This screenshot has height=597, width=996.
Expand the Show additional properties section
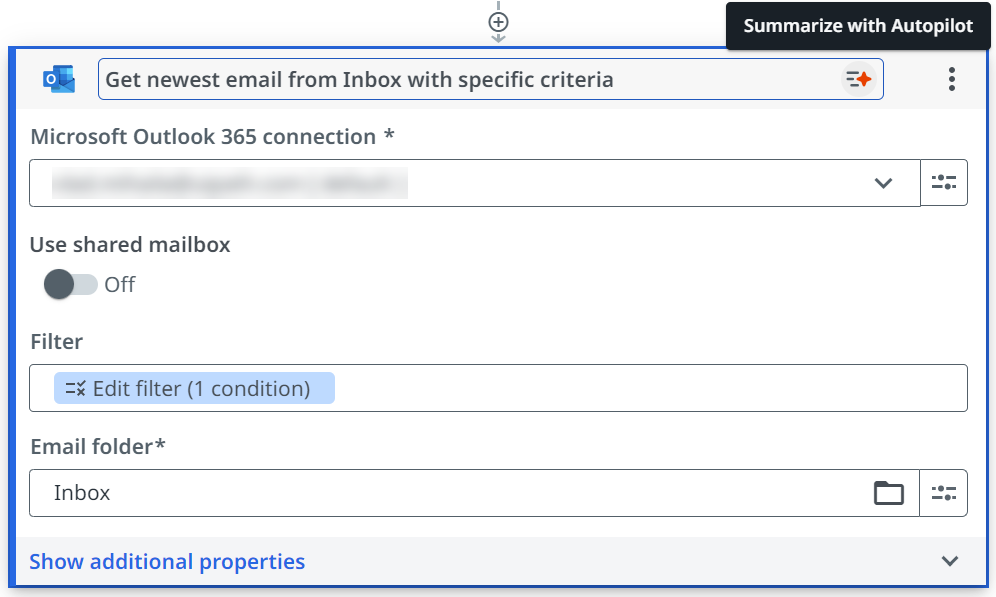(x=166, y=561)
